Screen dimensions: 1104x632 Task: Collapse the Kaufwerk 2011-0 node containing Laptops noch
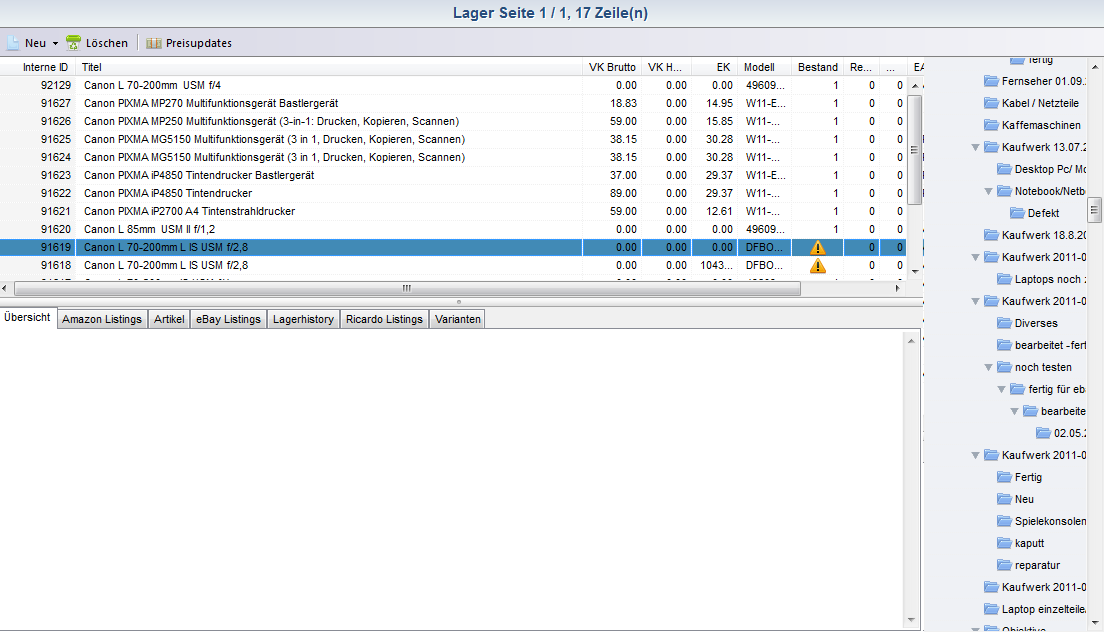pos(976,258)
